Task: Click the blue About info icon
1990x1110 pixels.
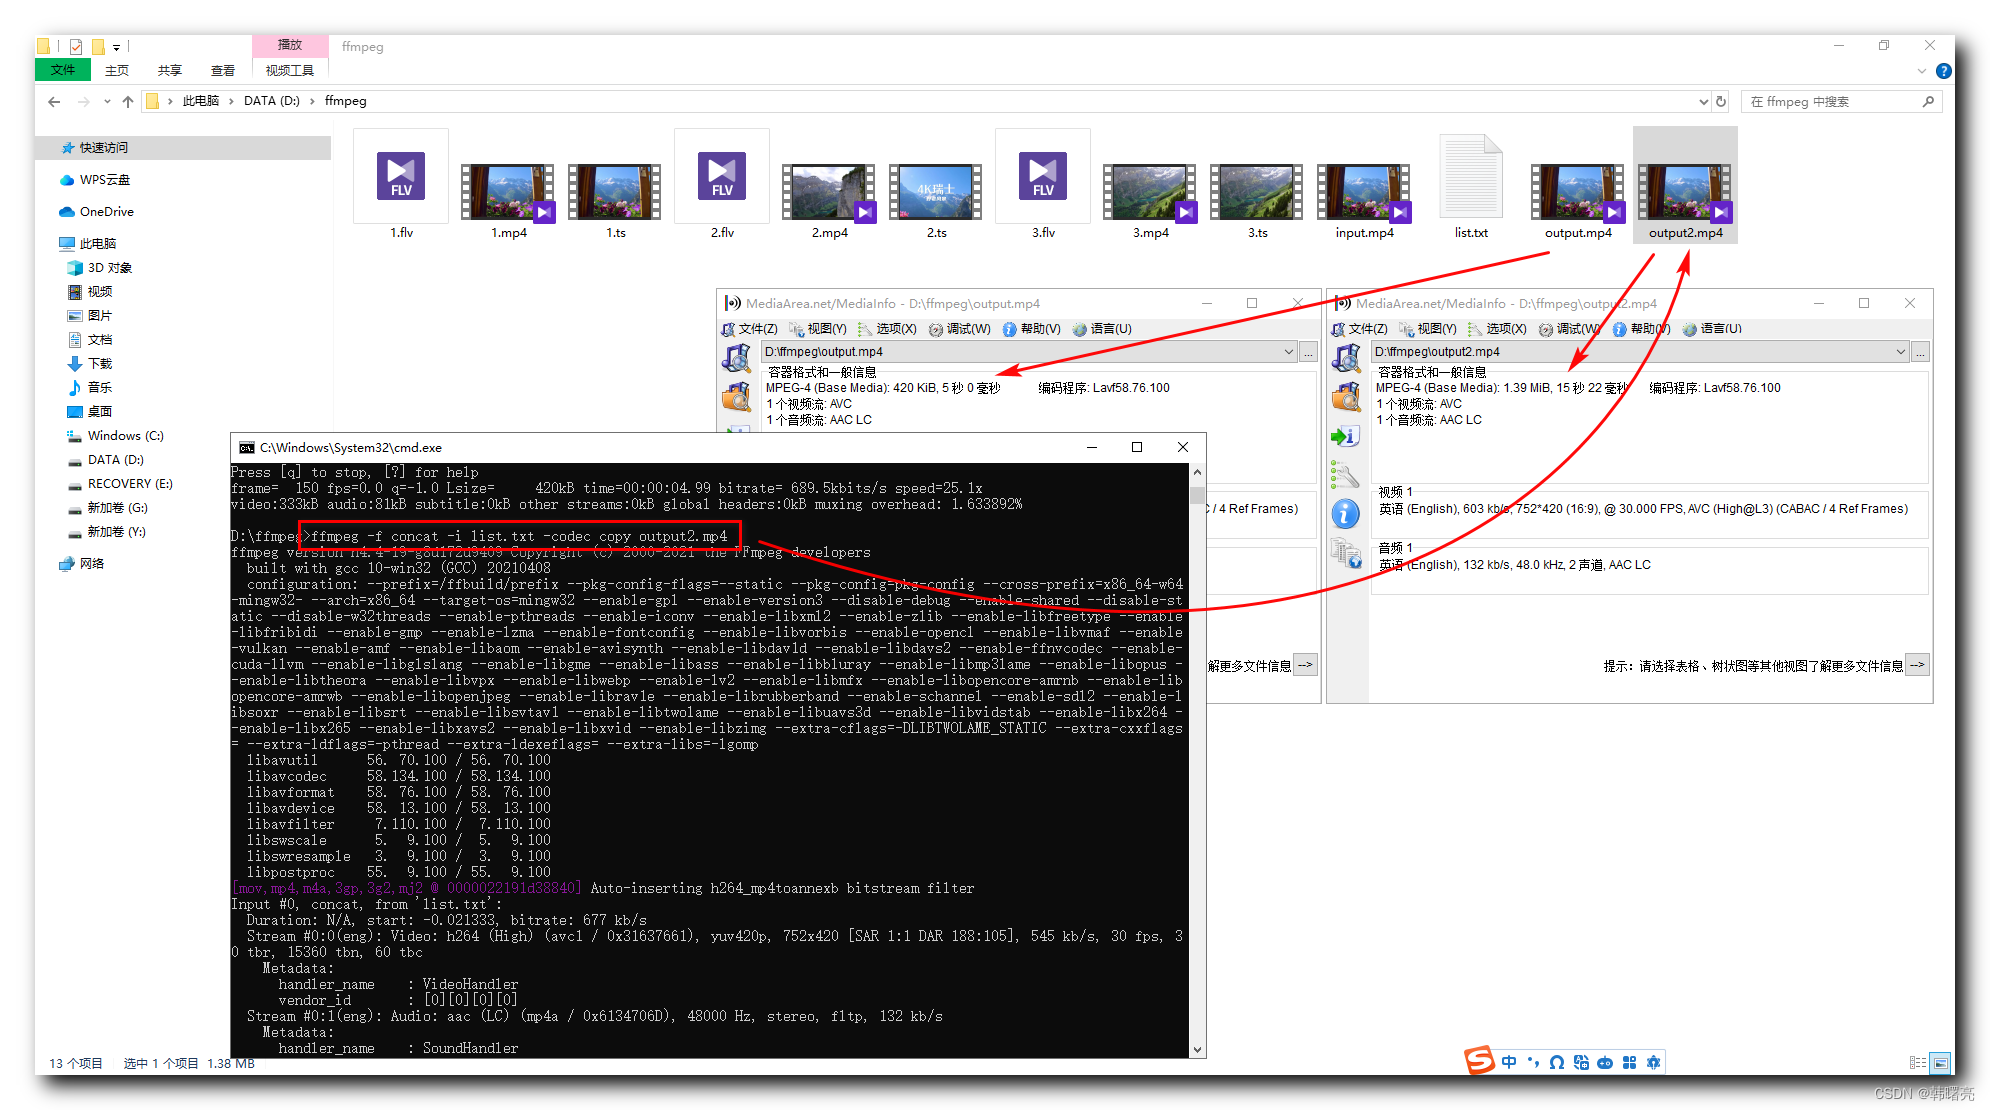Action: pos(1345,514)
